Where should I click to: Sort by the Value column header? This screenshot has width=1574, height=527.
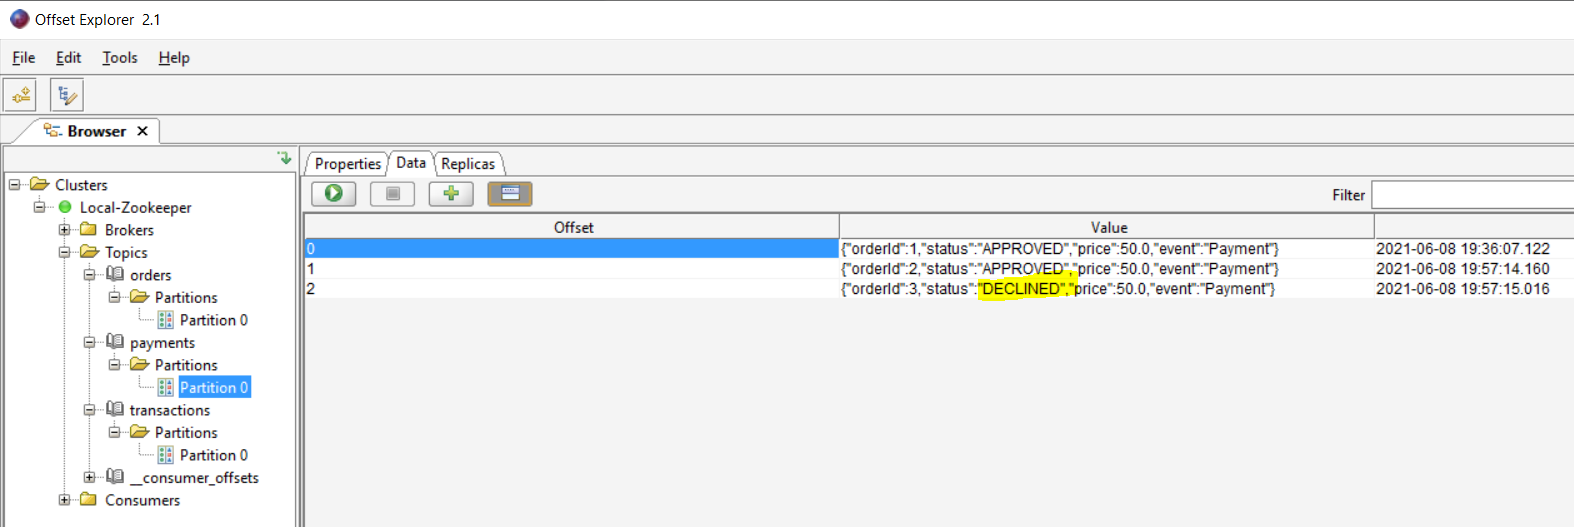(x=1107, y=227)
